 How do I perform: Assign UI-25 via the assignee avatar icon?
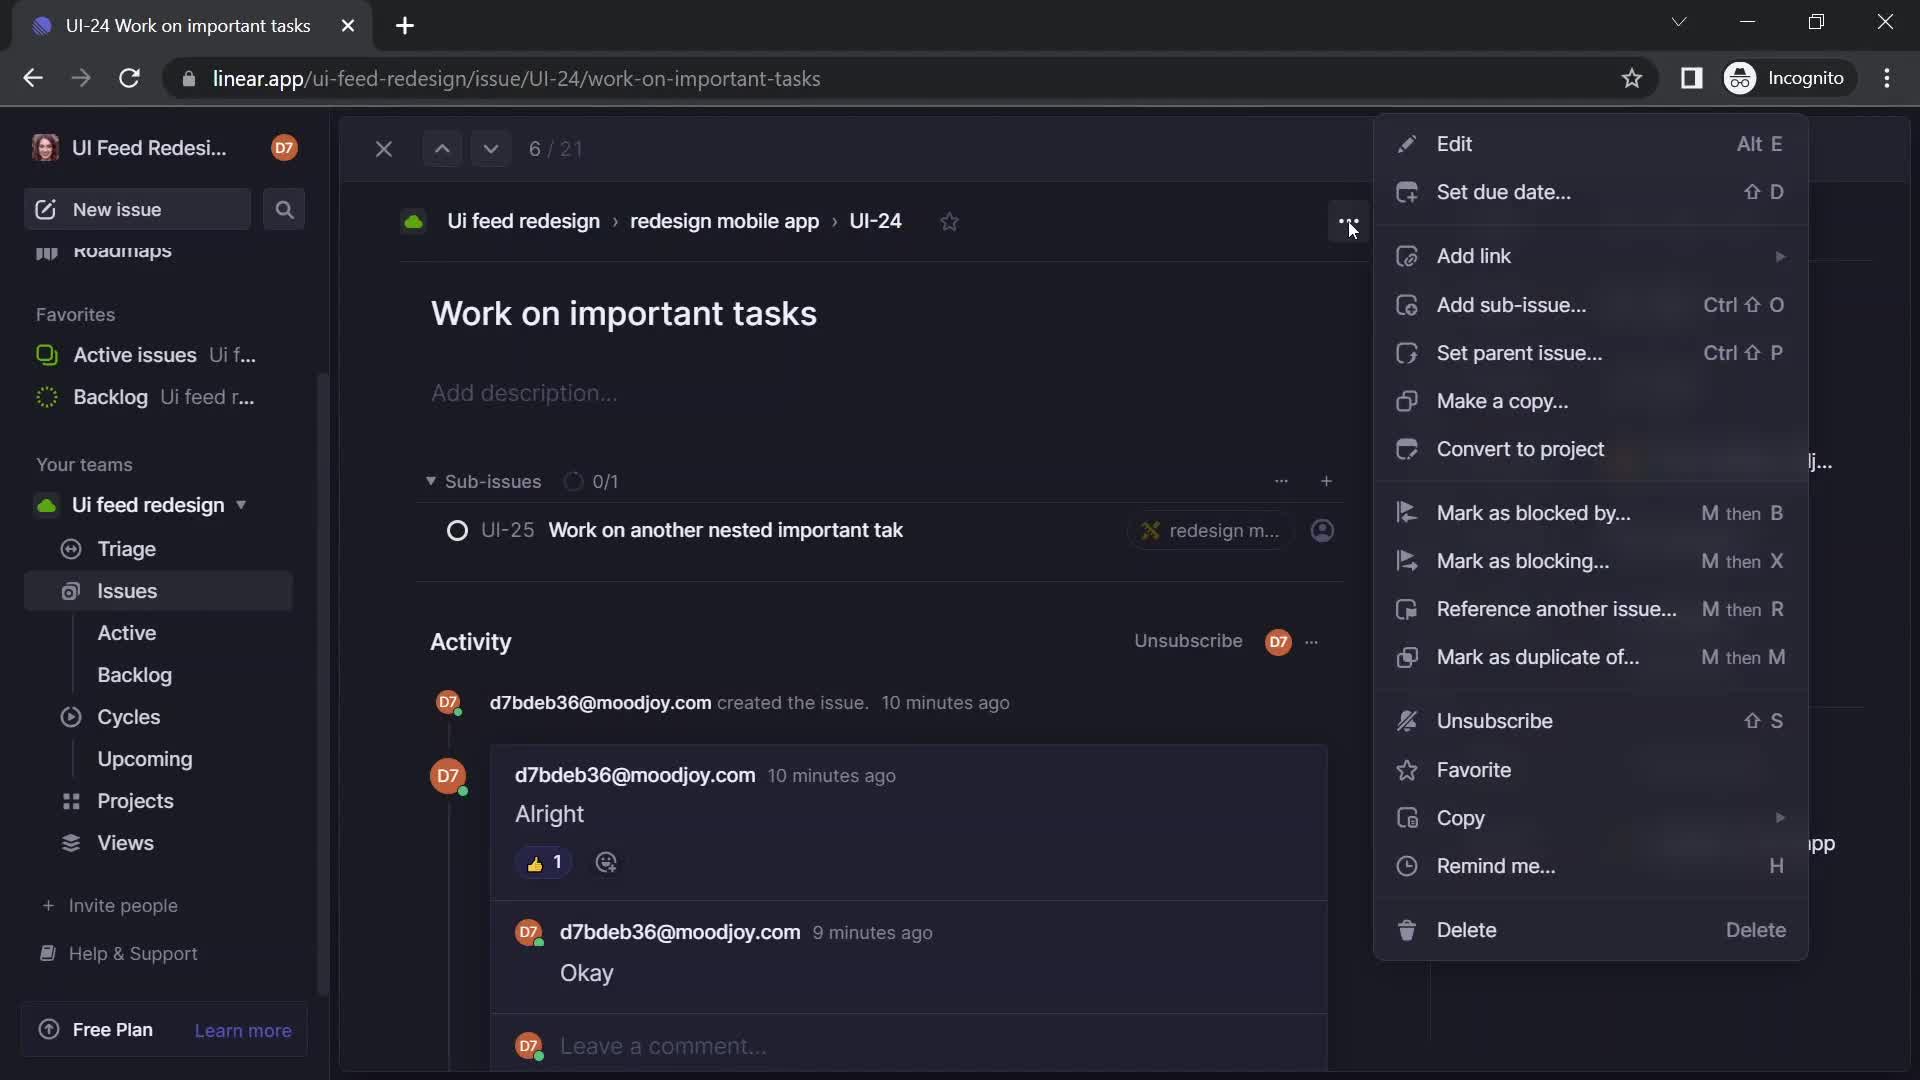coord(1322,531)
